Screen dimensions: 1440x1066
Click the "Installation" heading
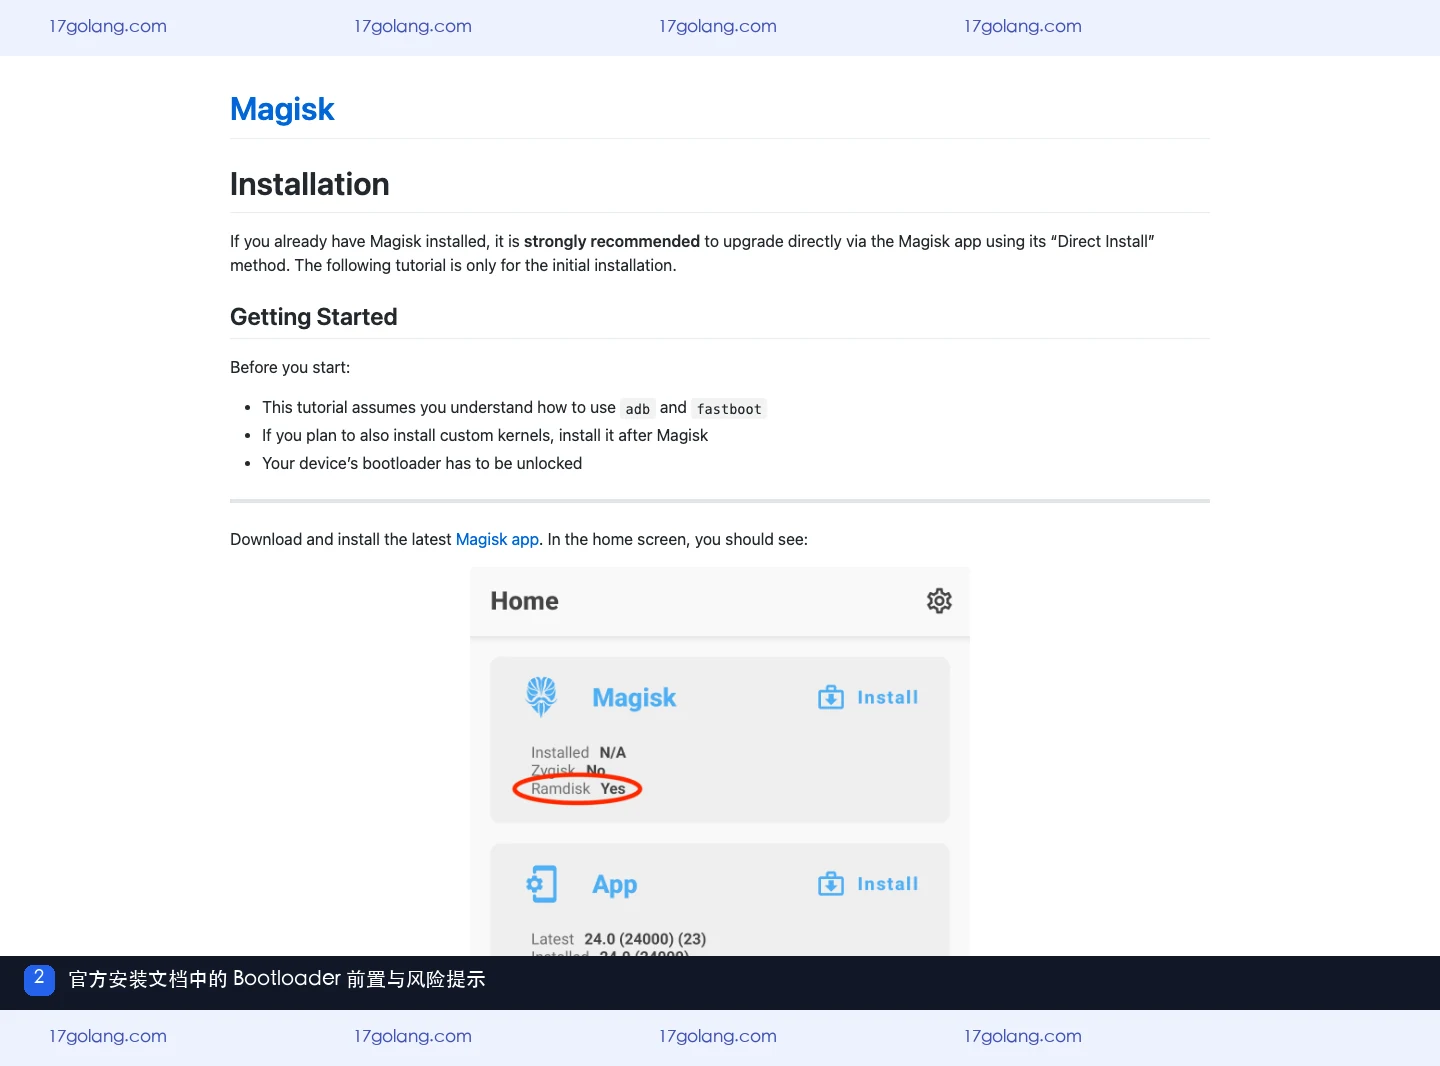tap(310, 184)
